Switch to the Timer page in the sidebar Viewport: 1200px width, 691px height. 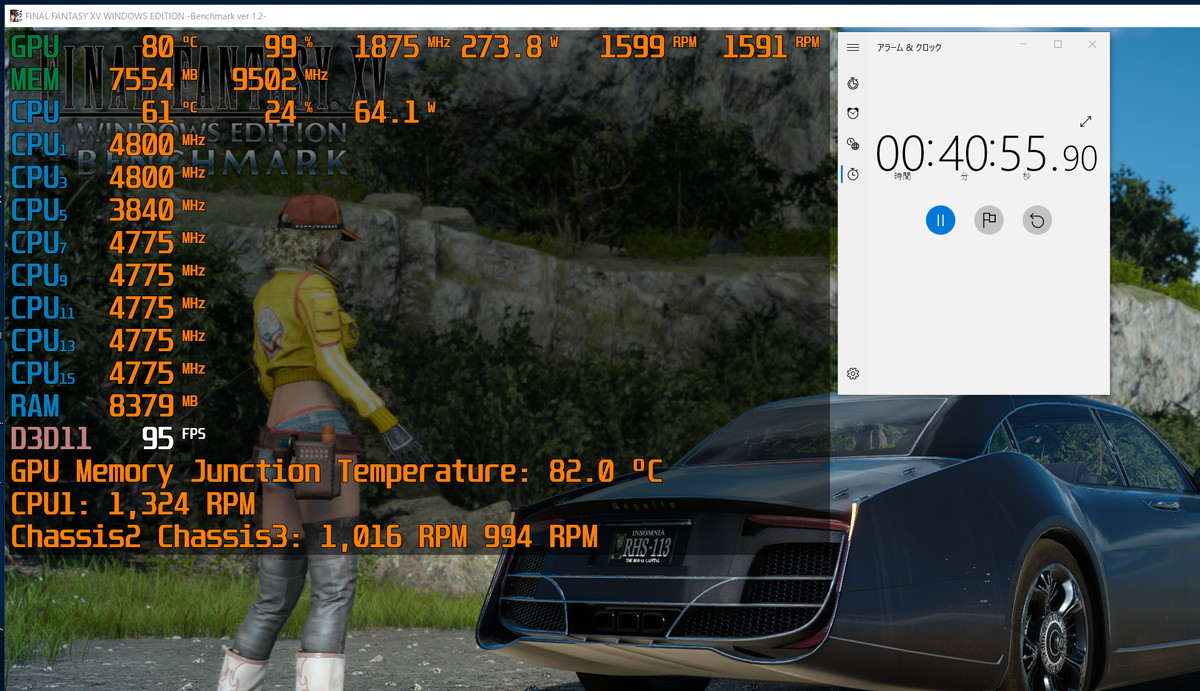[x=853, y=83]
